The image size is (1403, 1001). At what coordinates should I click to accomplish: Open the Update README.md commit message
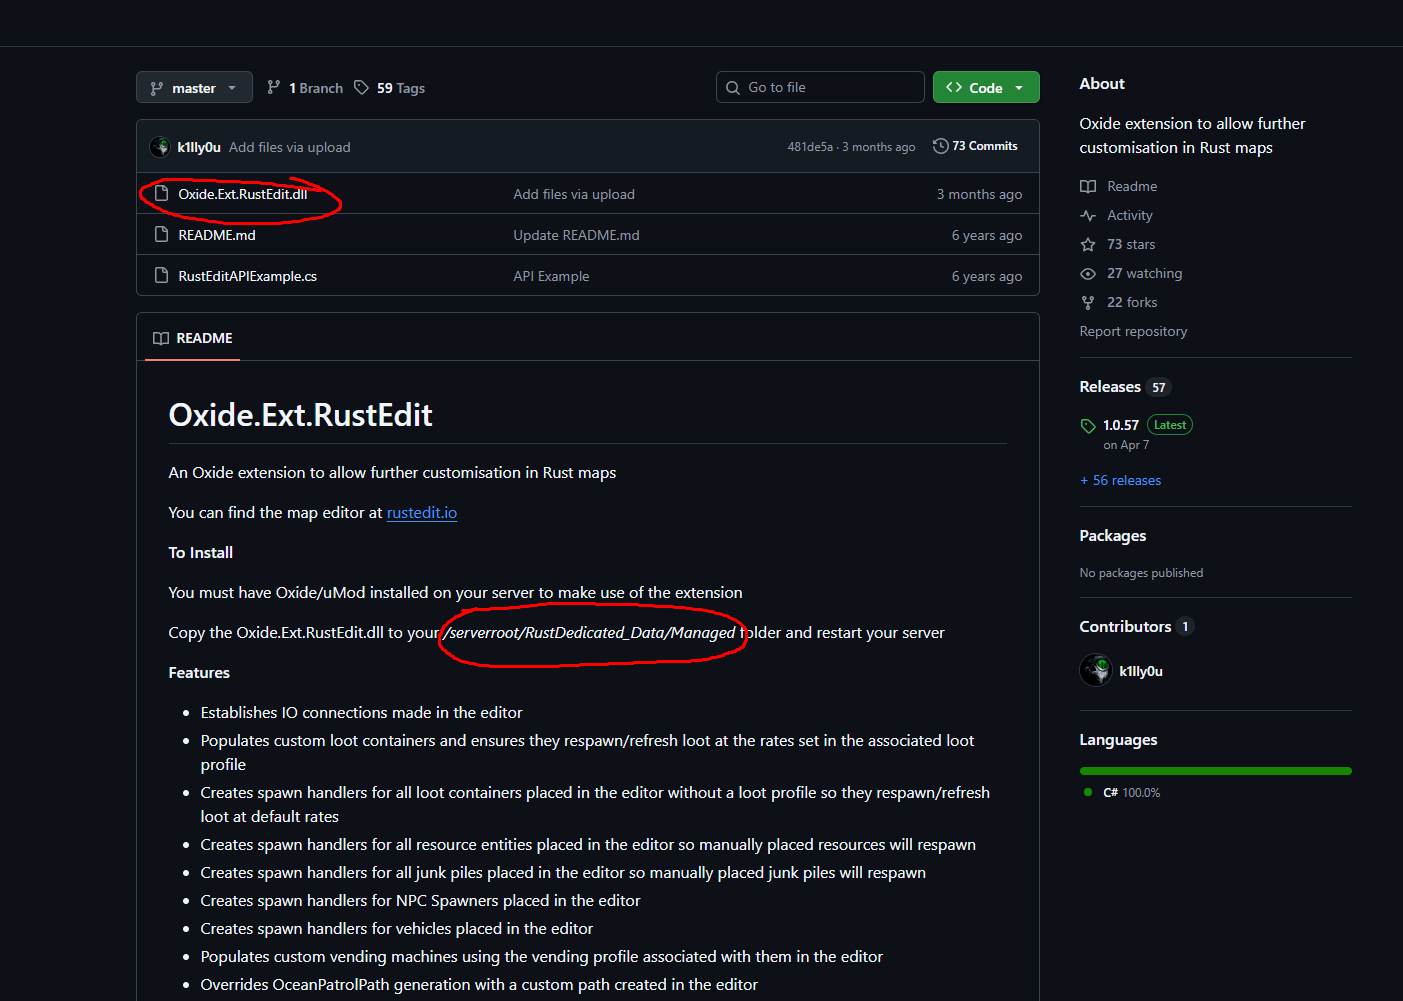(576, 235)
